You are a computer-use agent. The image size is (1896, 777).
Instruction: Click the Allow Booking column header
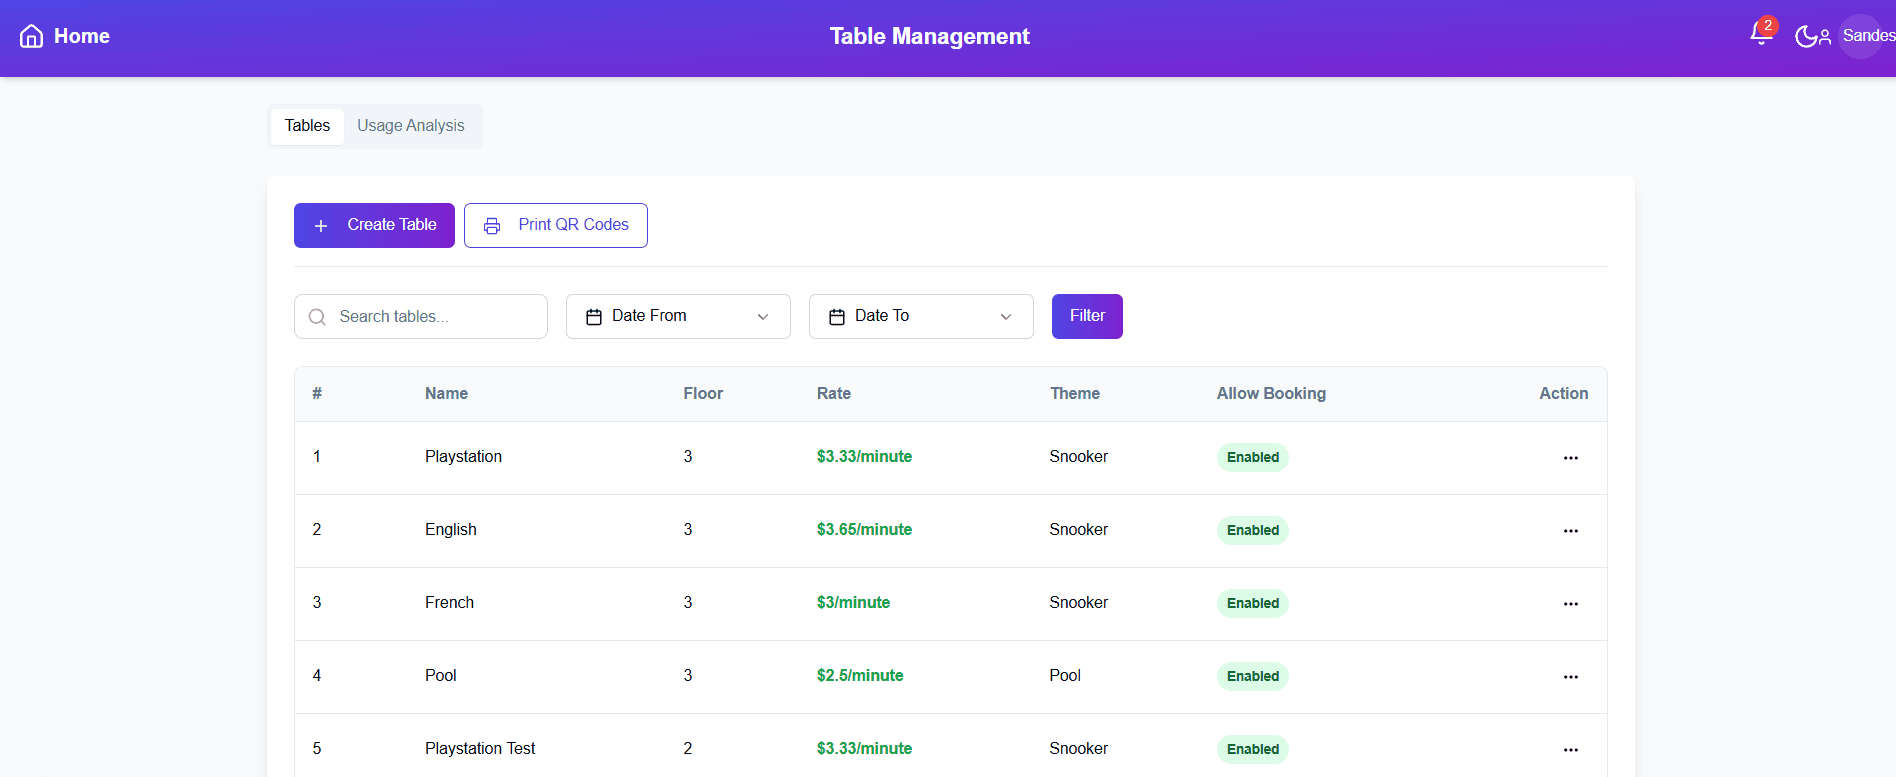tap(1271, 394)
